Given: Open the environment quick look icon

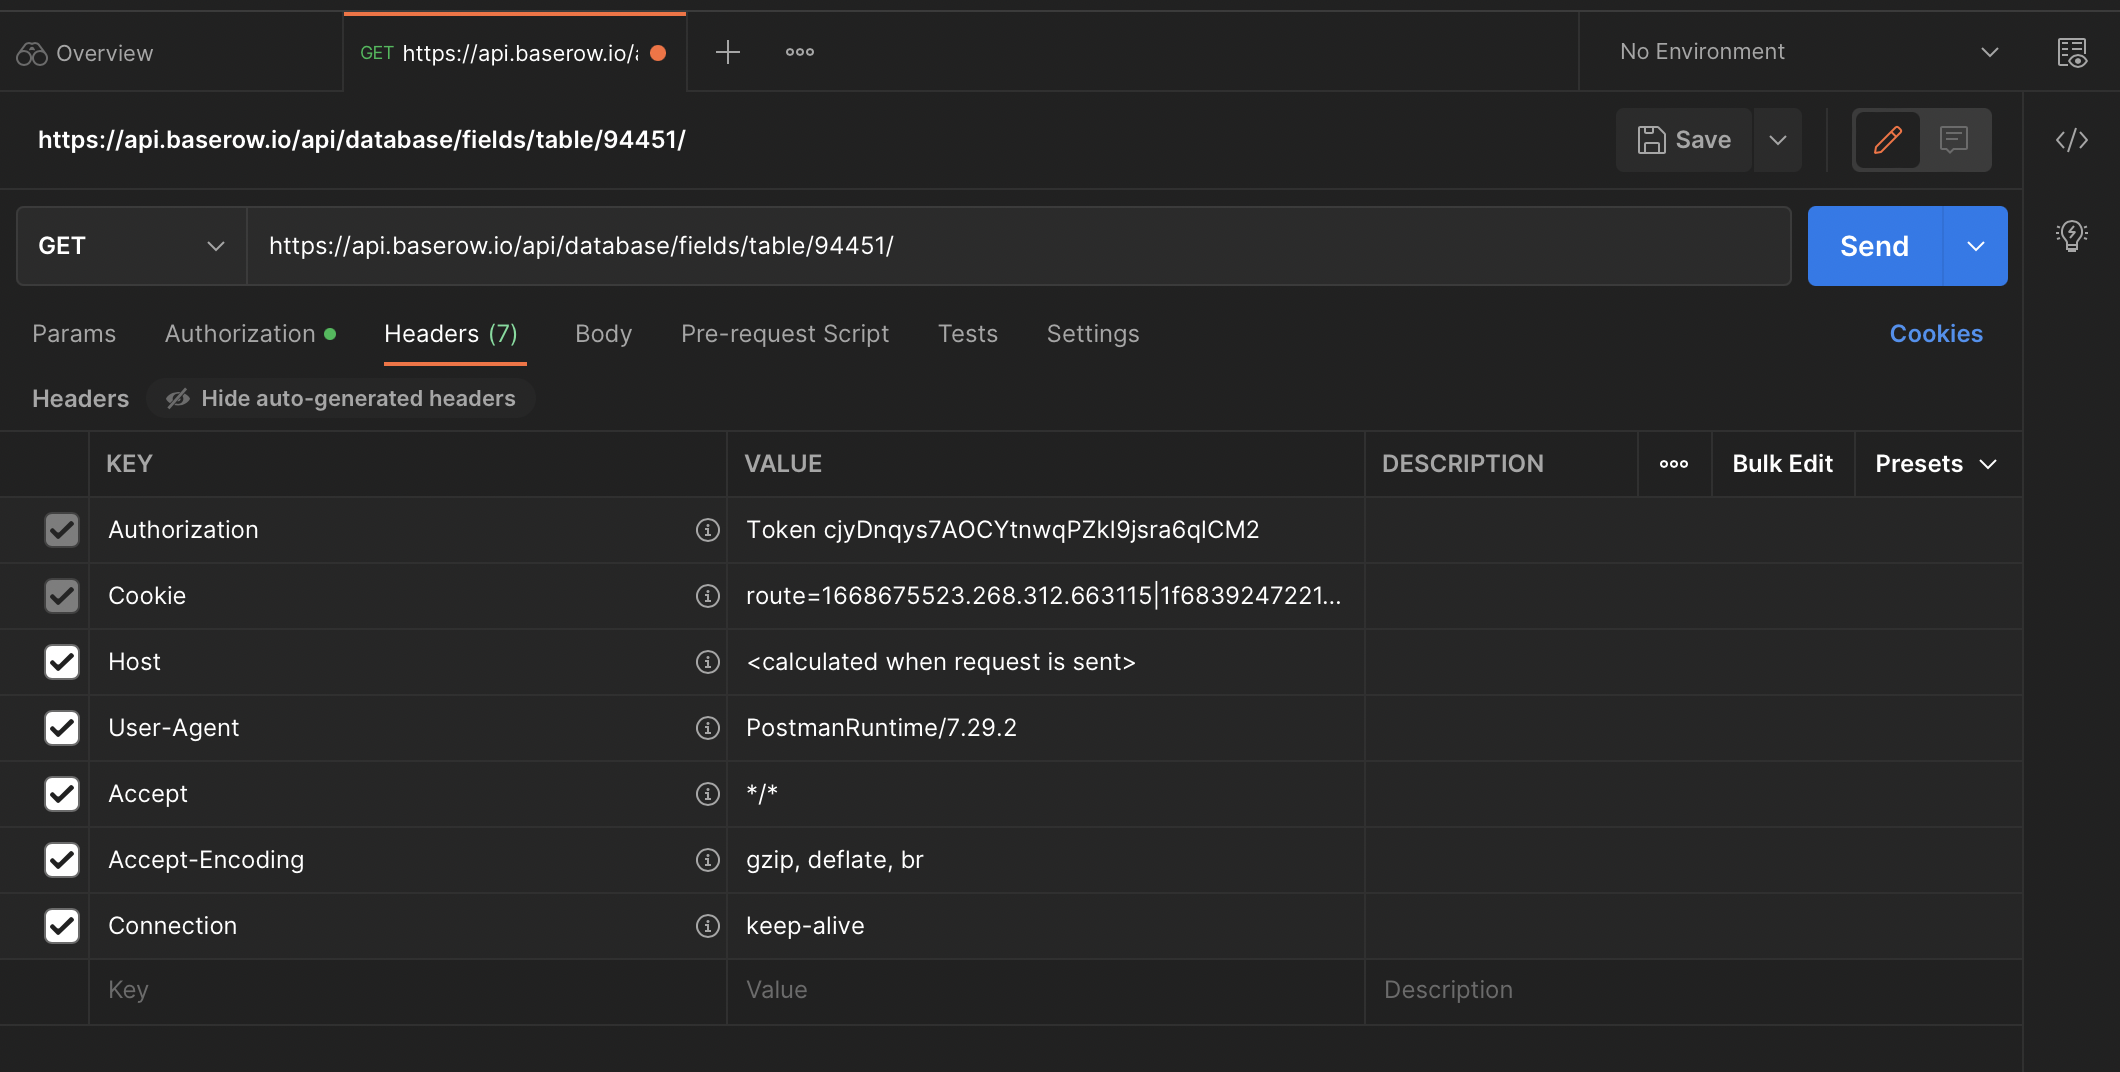Looking at the screenshot, I should 2071,52.
